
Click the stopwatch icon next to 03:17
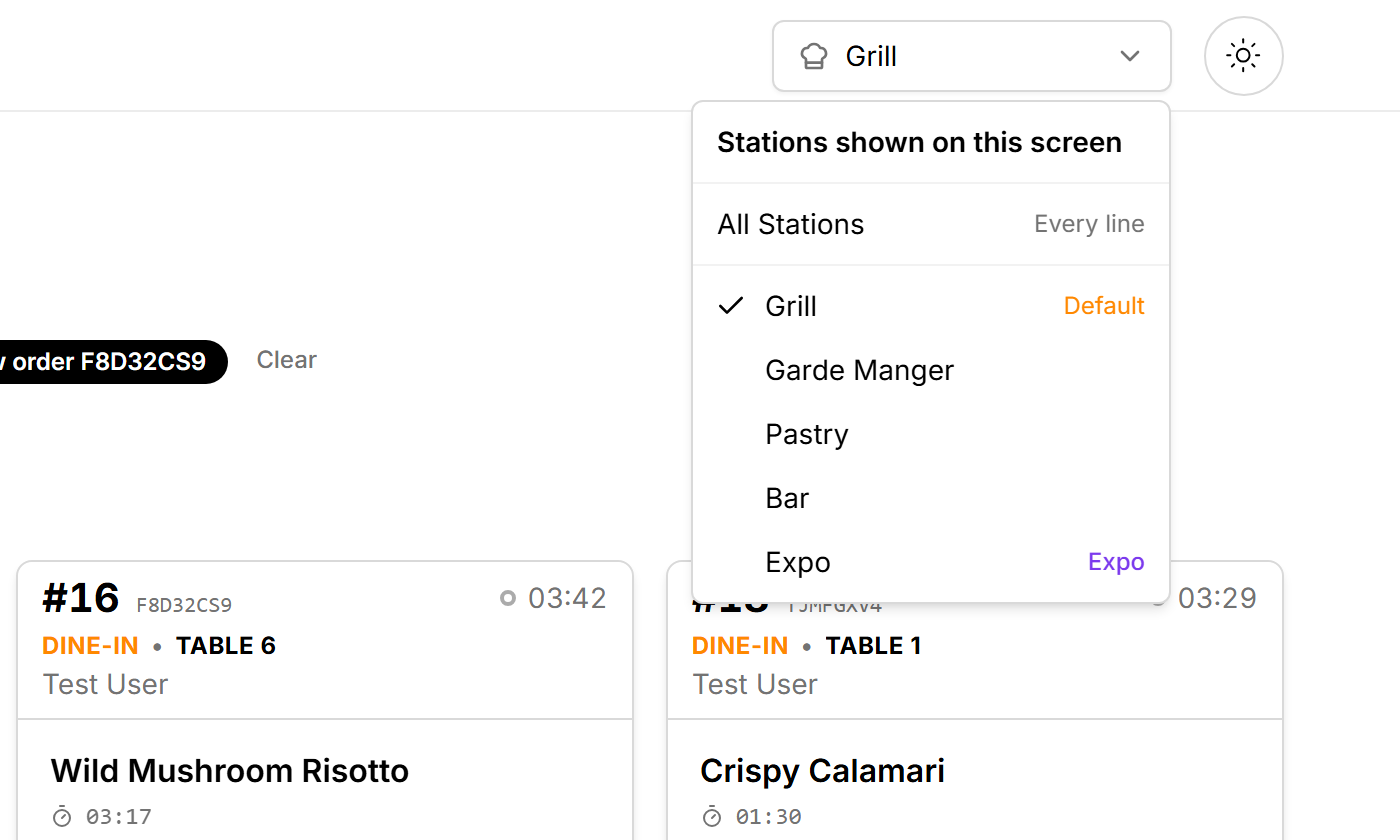[62, 817]
